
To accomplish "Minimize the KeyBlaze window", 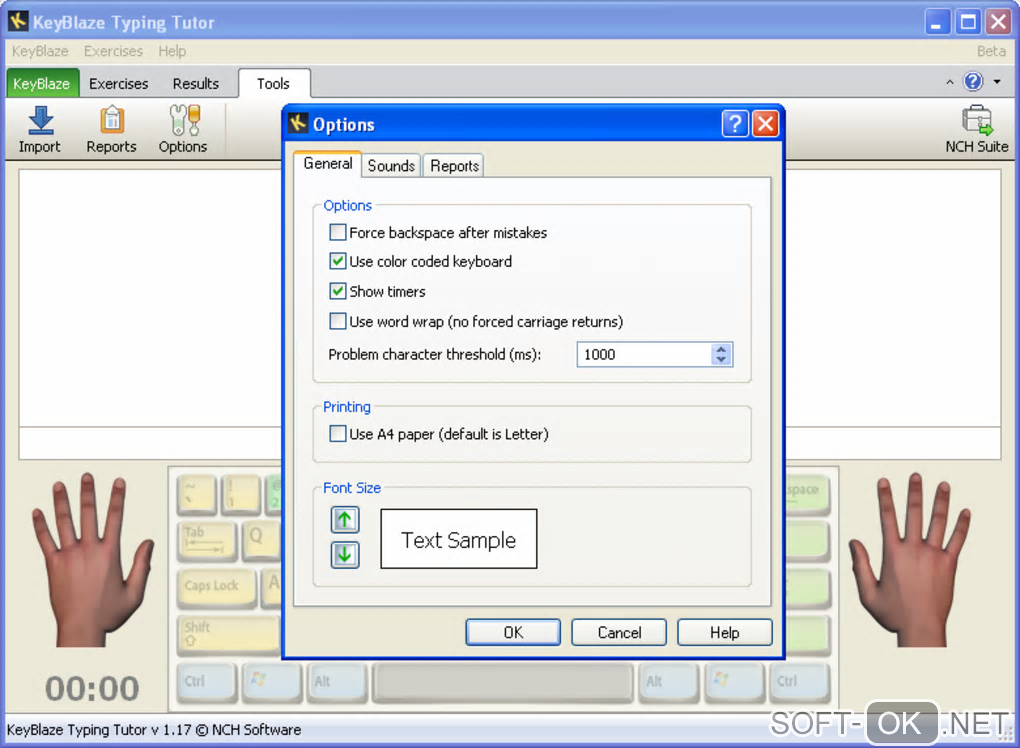I will click(x=937, y=21).
